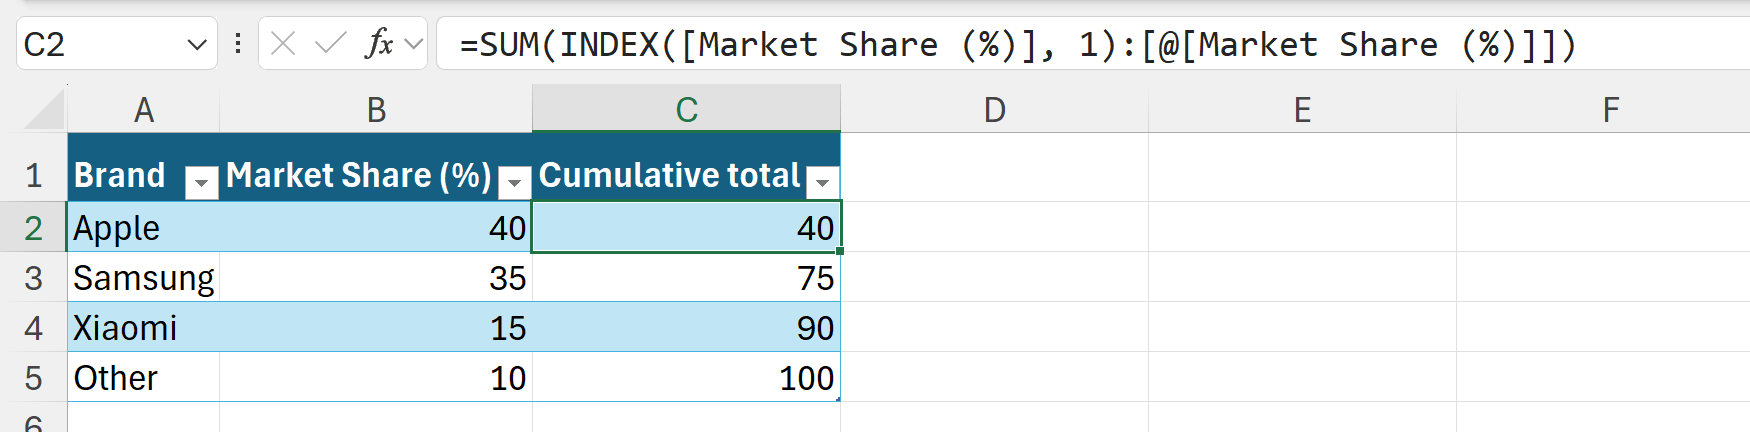Click the Cancel X icon in formula bar
This screenshot has width=1750, height=432.
pos(283,44)
